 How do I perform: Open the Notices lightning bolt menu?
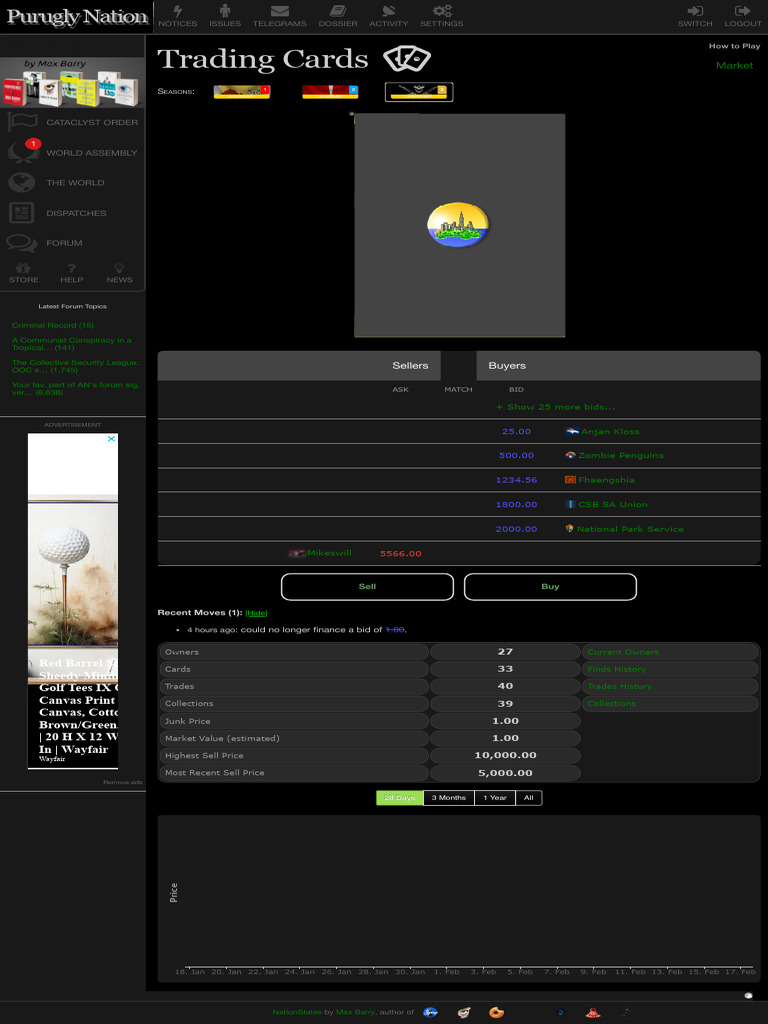point(178,11)
